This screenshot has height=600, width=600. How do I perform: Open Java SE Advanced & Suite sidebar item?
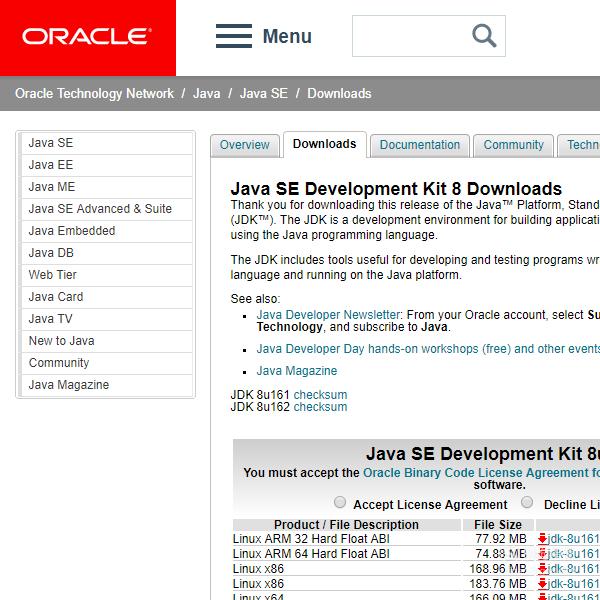(x=107, y=209)
